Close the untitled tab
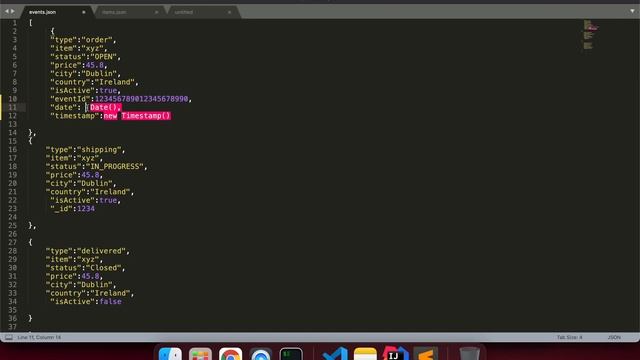The height and width of the screenshot is (360, 640). [x=229, y=12]
